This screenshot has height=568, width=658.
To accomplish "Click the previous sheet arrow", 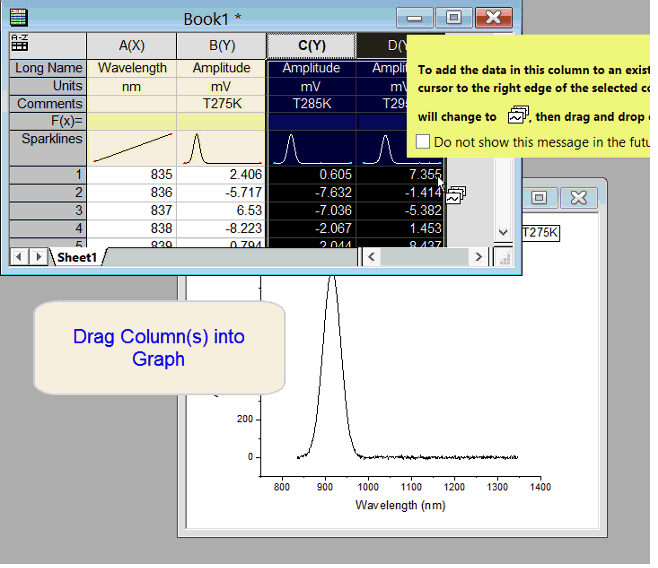I will (19, 257).
